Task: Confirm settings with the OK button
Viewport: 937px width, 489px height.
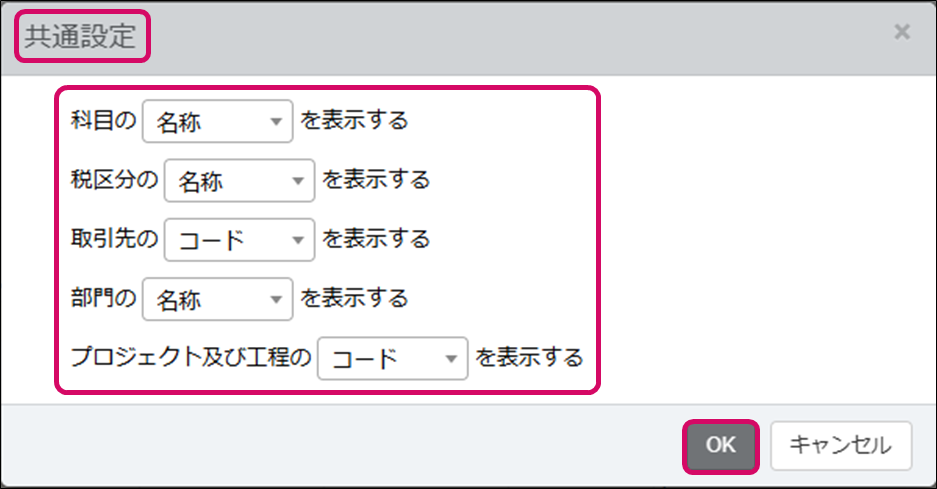Action: tap(721, 445)
